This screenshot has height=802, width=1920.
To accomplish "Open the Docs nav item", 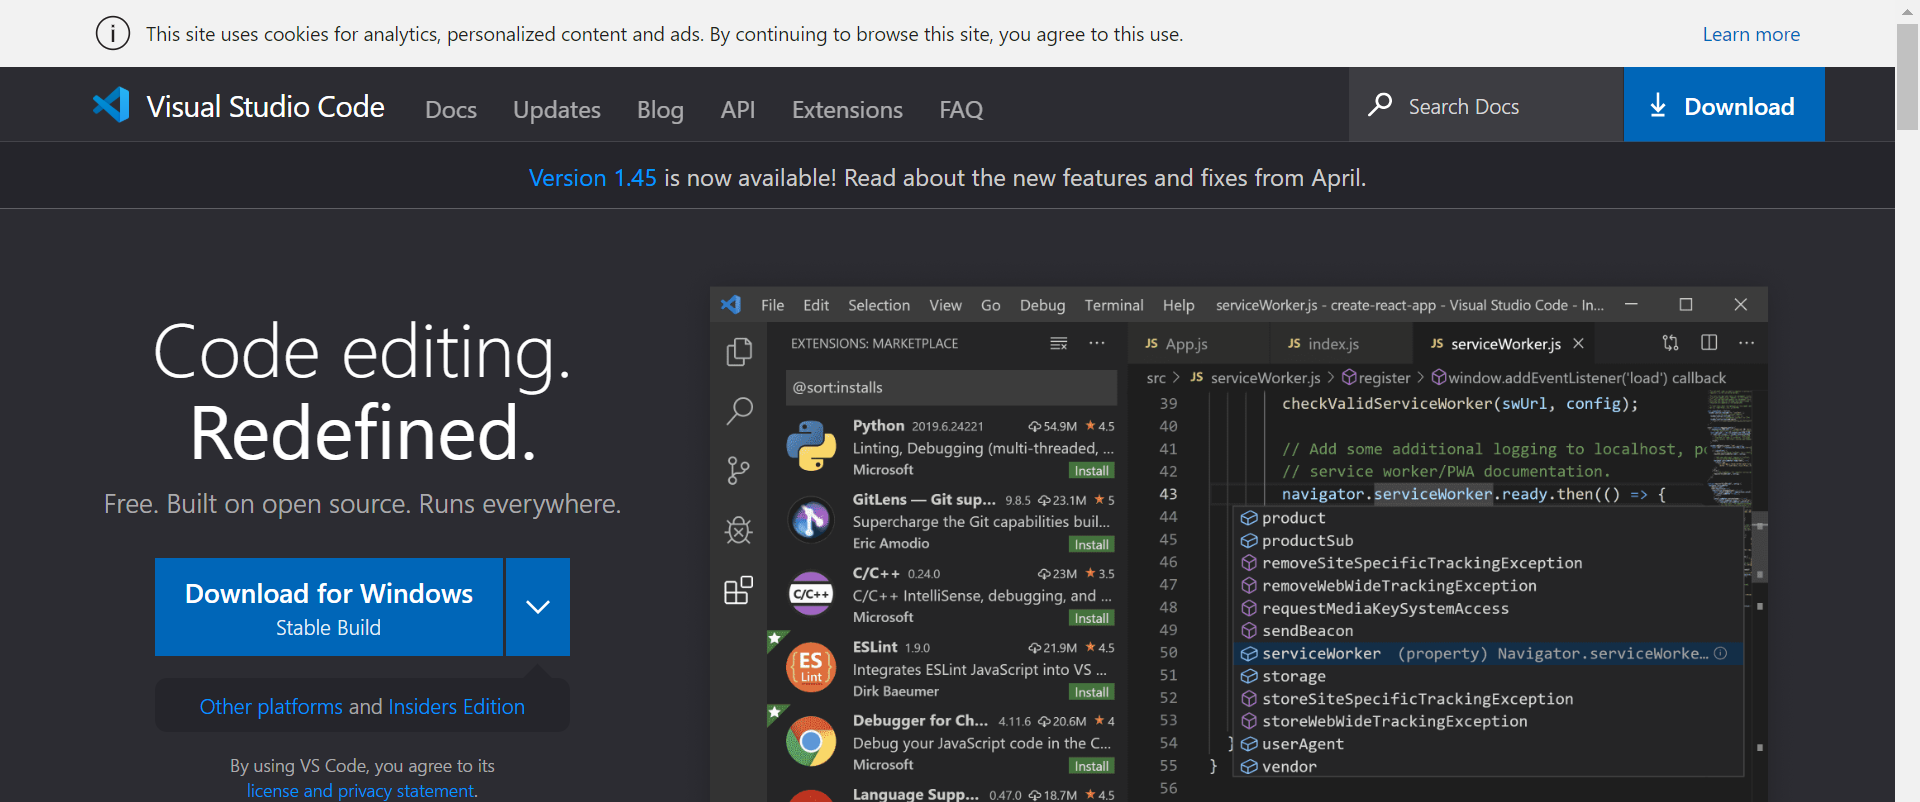I will tap(451, 109).
